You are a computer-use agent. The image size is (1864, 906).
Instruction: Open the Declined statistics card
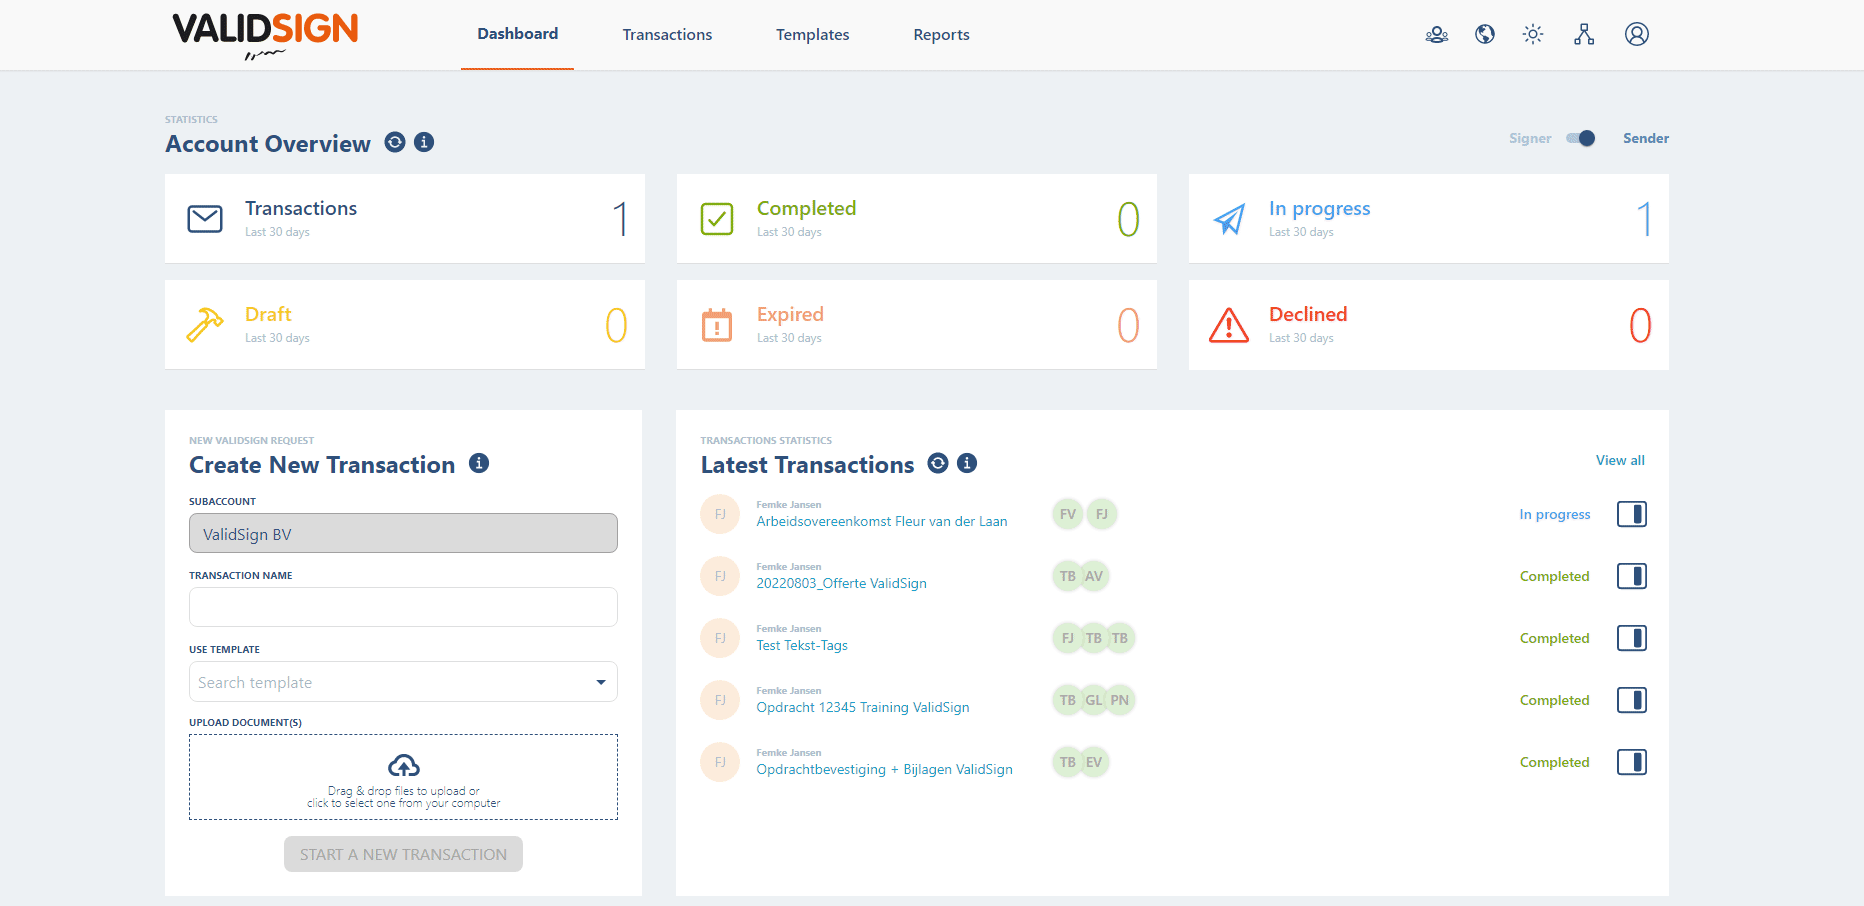[1429, 325]
